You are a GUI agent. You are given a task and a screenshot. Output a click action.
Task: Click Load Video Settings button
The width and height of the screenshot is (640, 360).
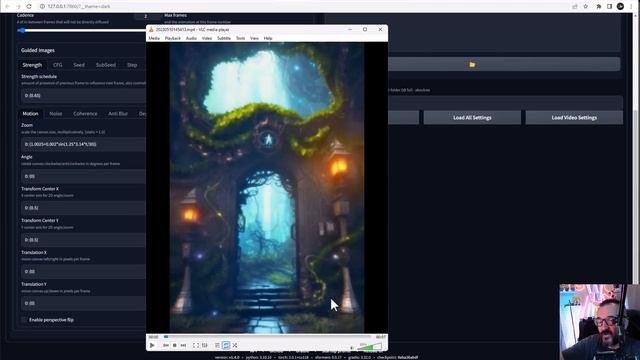574,118
